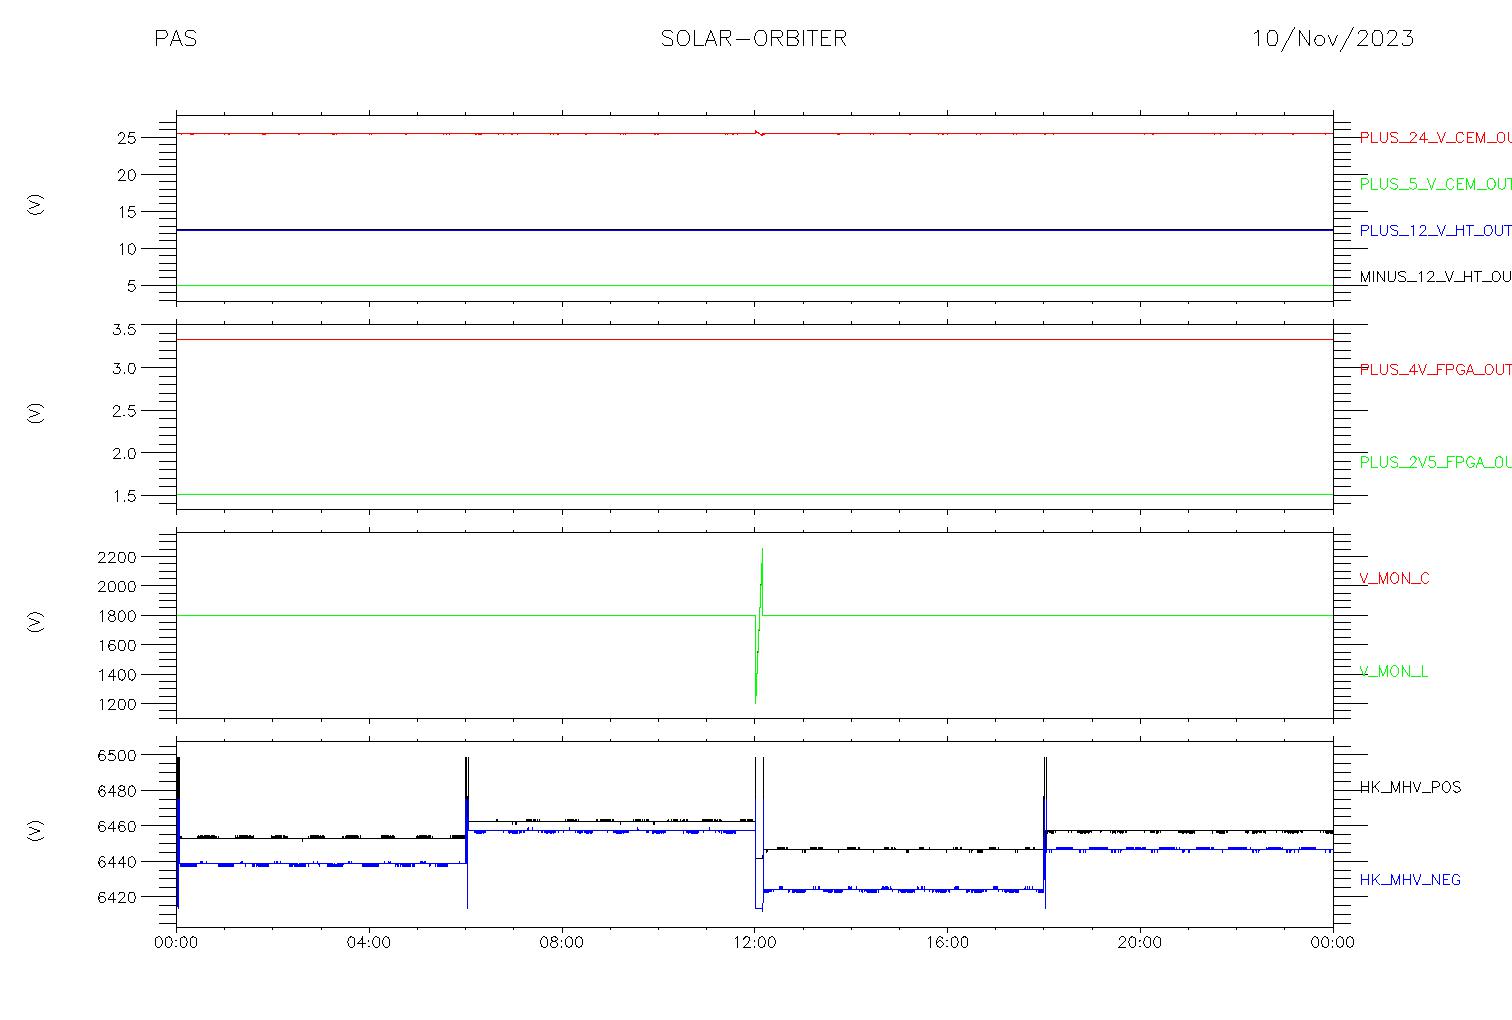
Task: Click the red PLUS_4V_FPGA trace line
Action: click(754, 340)
